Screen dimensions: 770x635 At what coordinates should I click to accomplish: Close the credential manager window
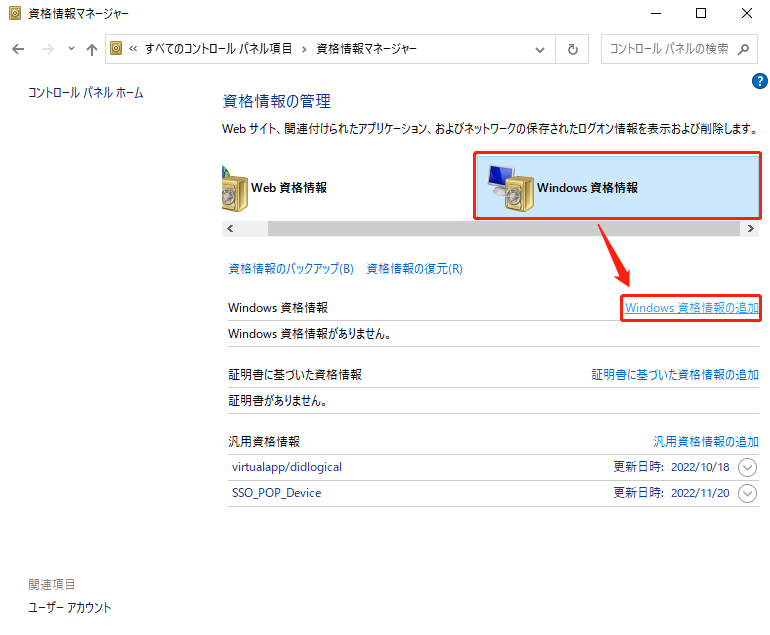(x=747, y=13)
